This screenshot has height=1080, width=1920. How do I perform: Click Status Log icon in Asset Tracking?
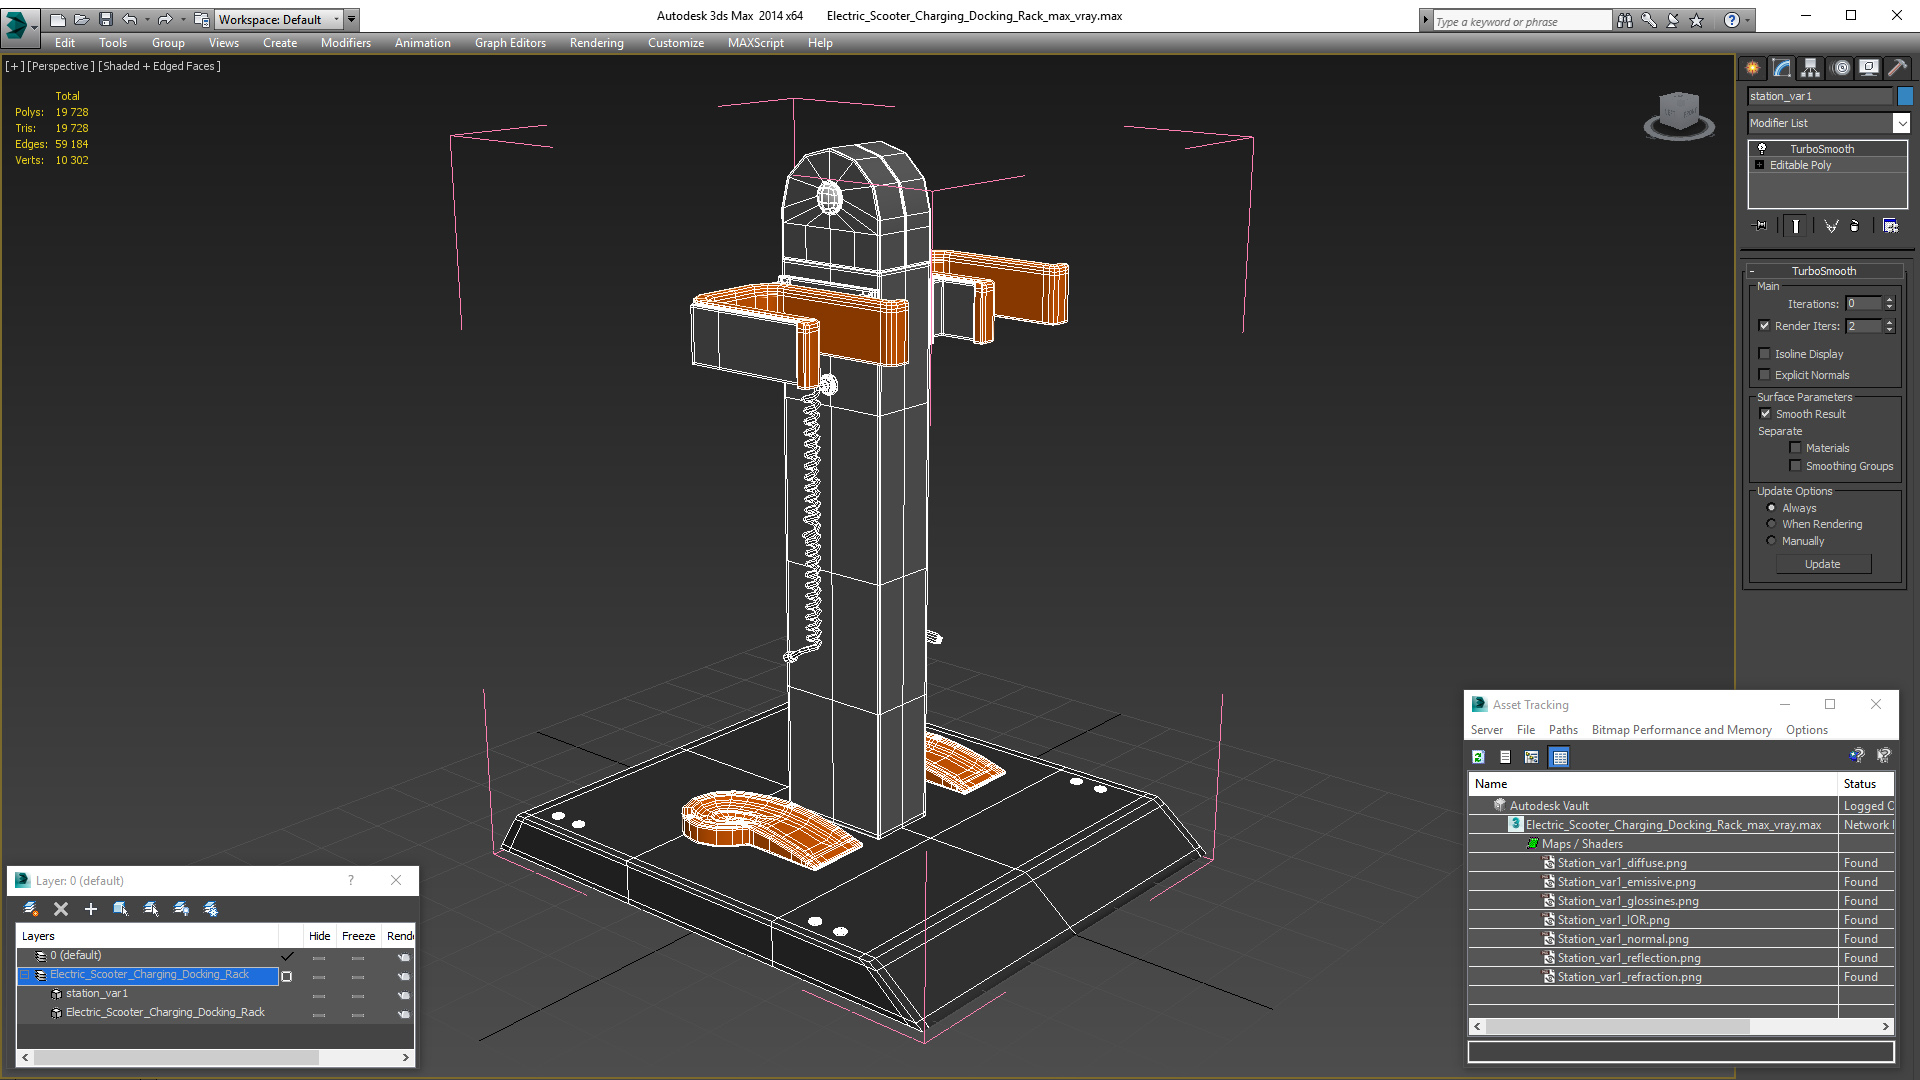pyautogui.click(x=1505, y=757)
